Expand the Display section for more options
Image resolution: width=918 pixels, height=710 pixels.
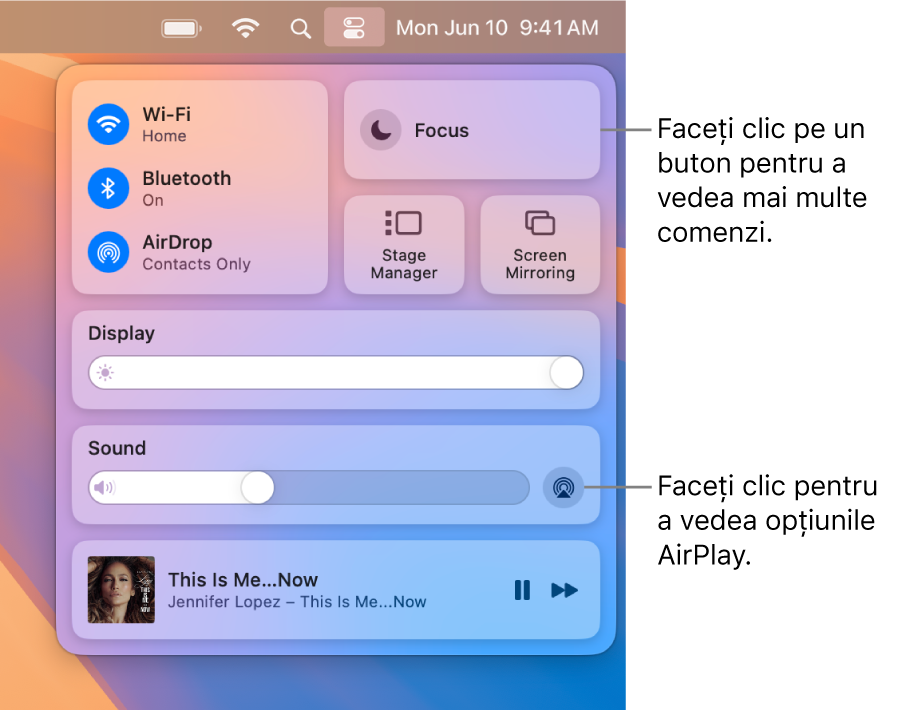121,333
